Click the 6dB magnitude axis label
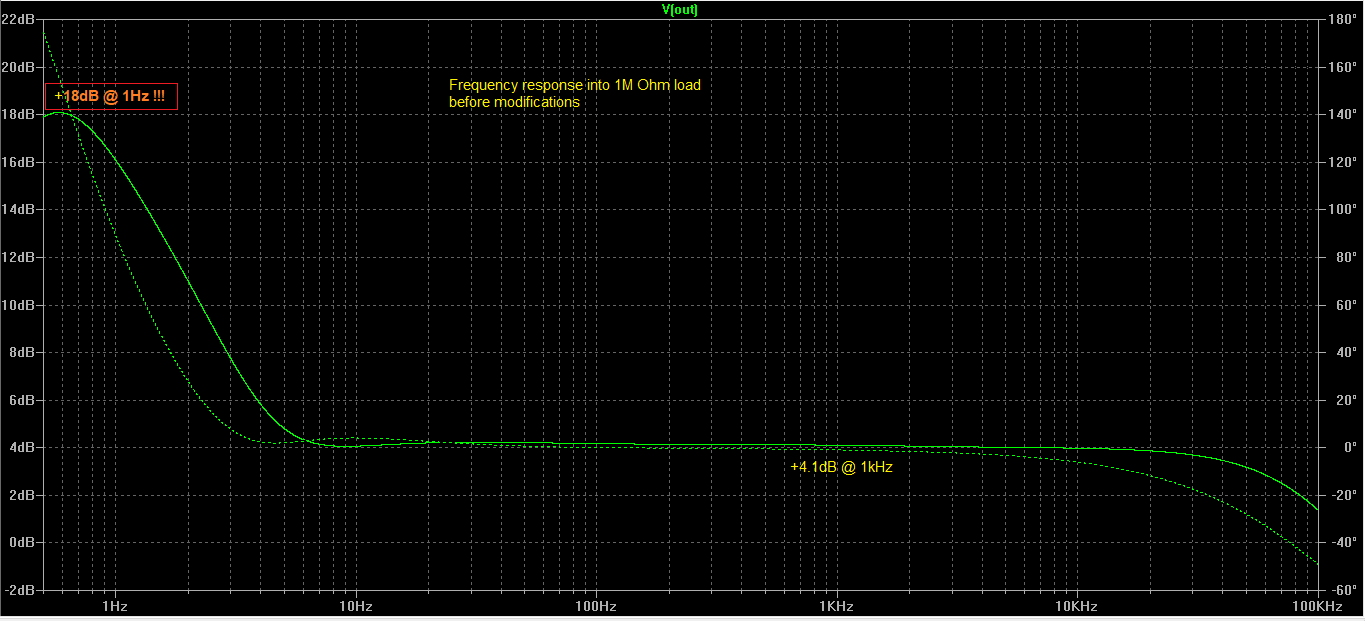 (21, 400)
